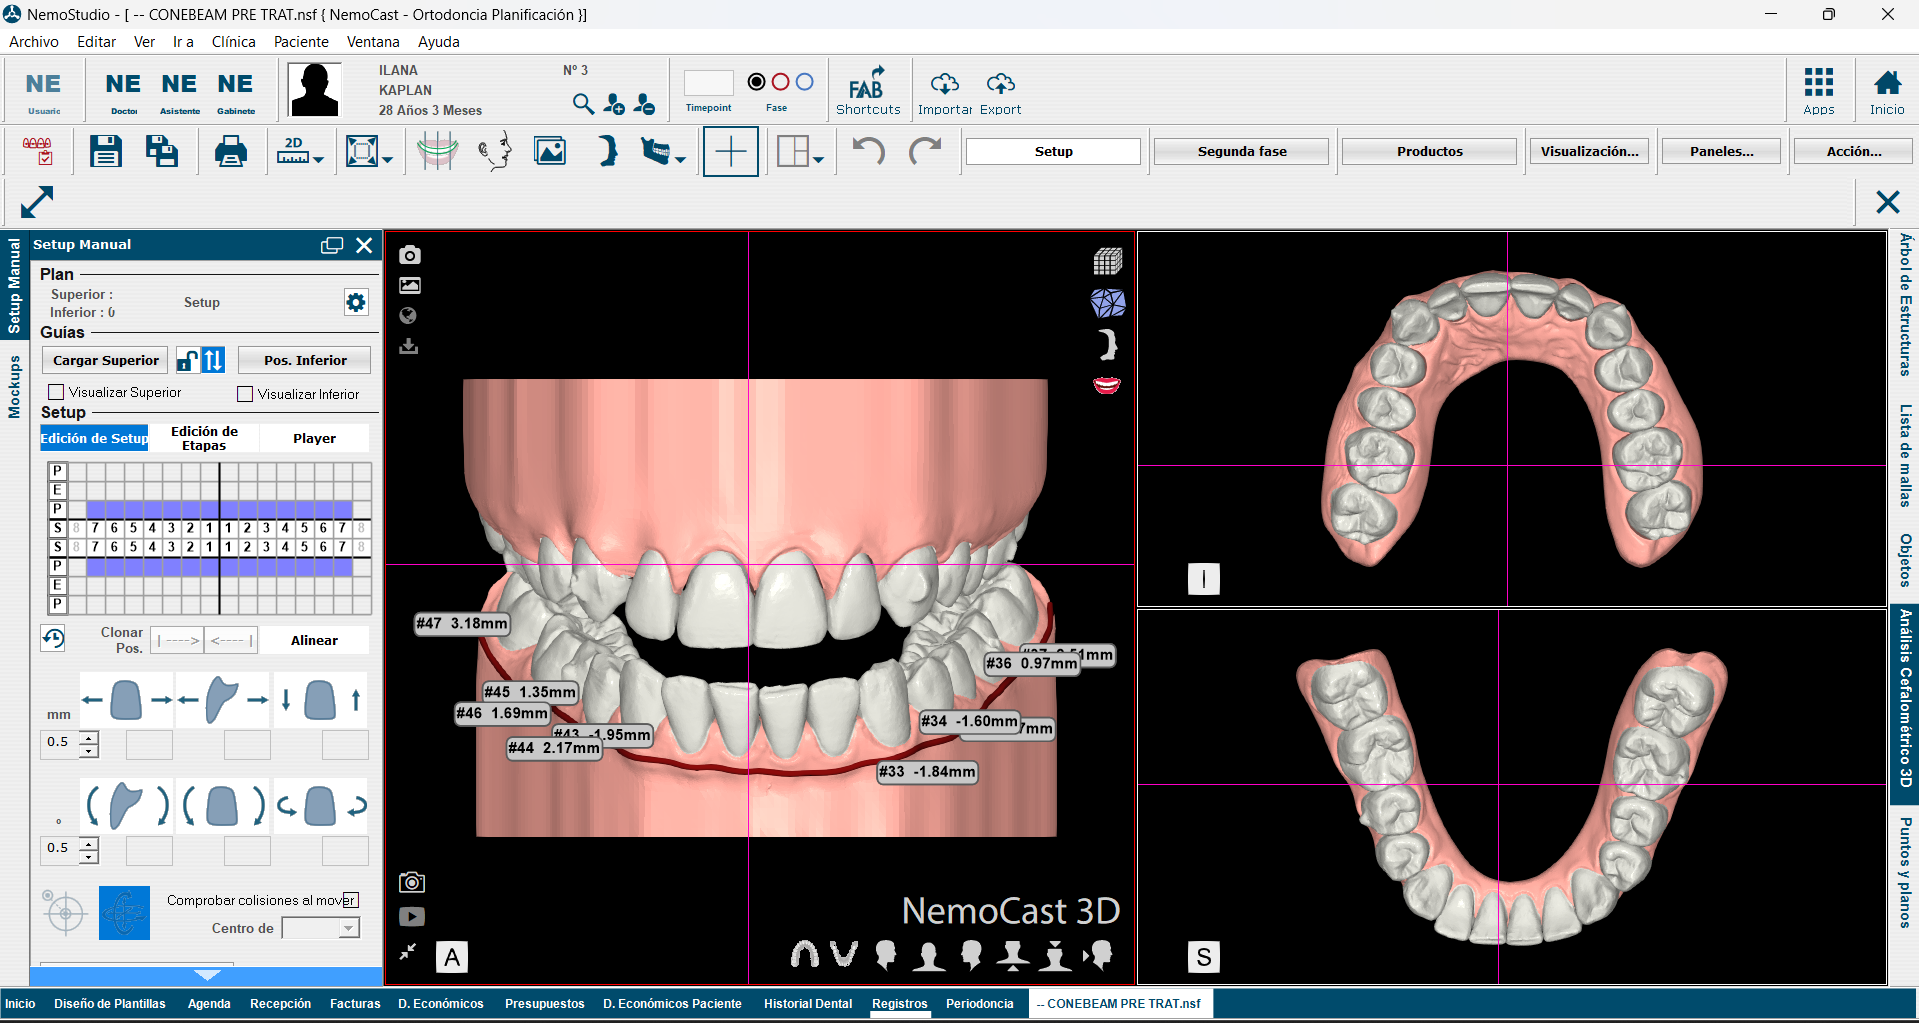Switch to Player tab
The width and height of the screenshot is (1919, 1023).
314,438
